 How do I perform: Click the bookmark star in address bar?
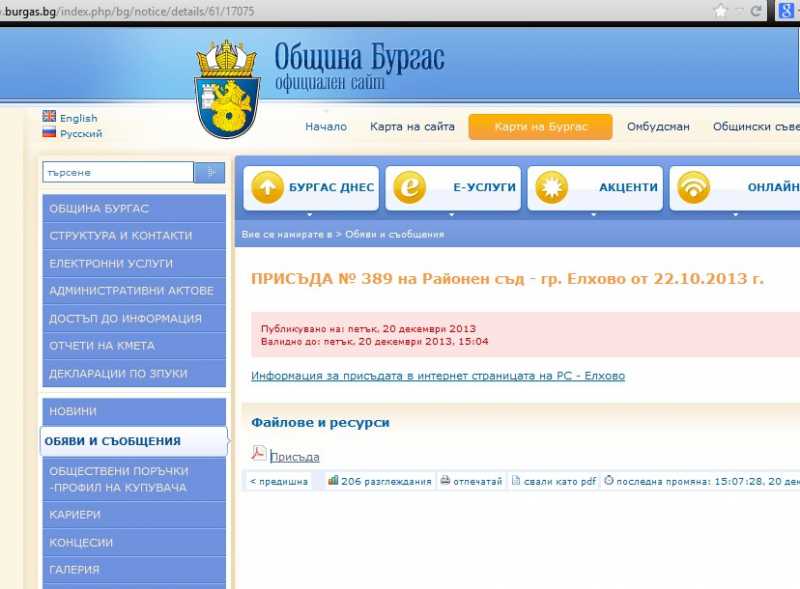click(720, 11)
